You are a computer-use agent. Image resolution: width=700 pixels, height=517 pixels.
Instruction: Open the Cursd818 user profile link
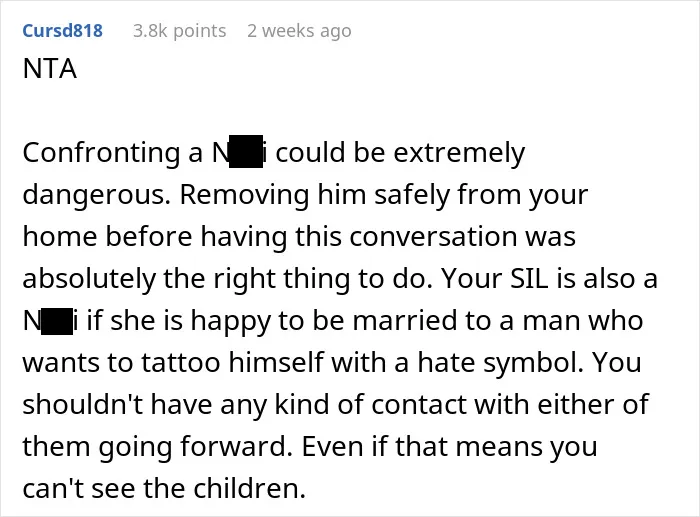tap(62, 31)
